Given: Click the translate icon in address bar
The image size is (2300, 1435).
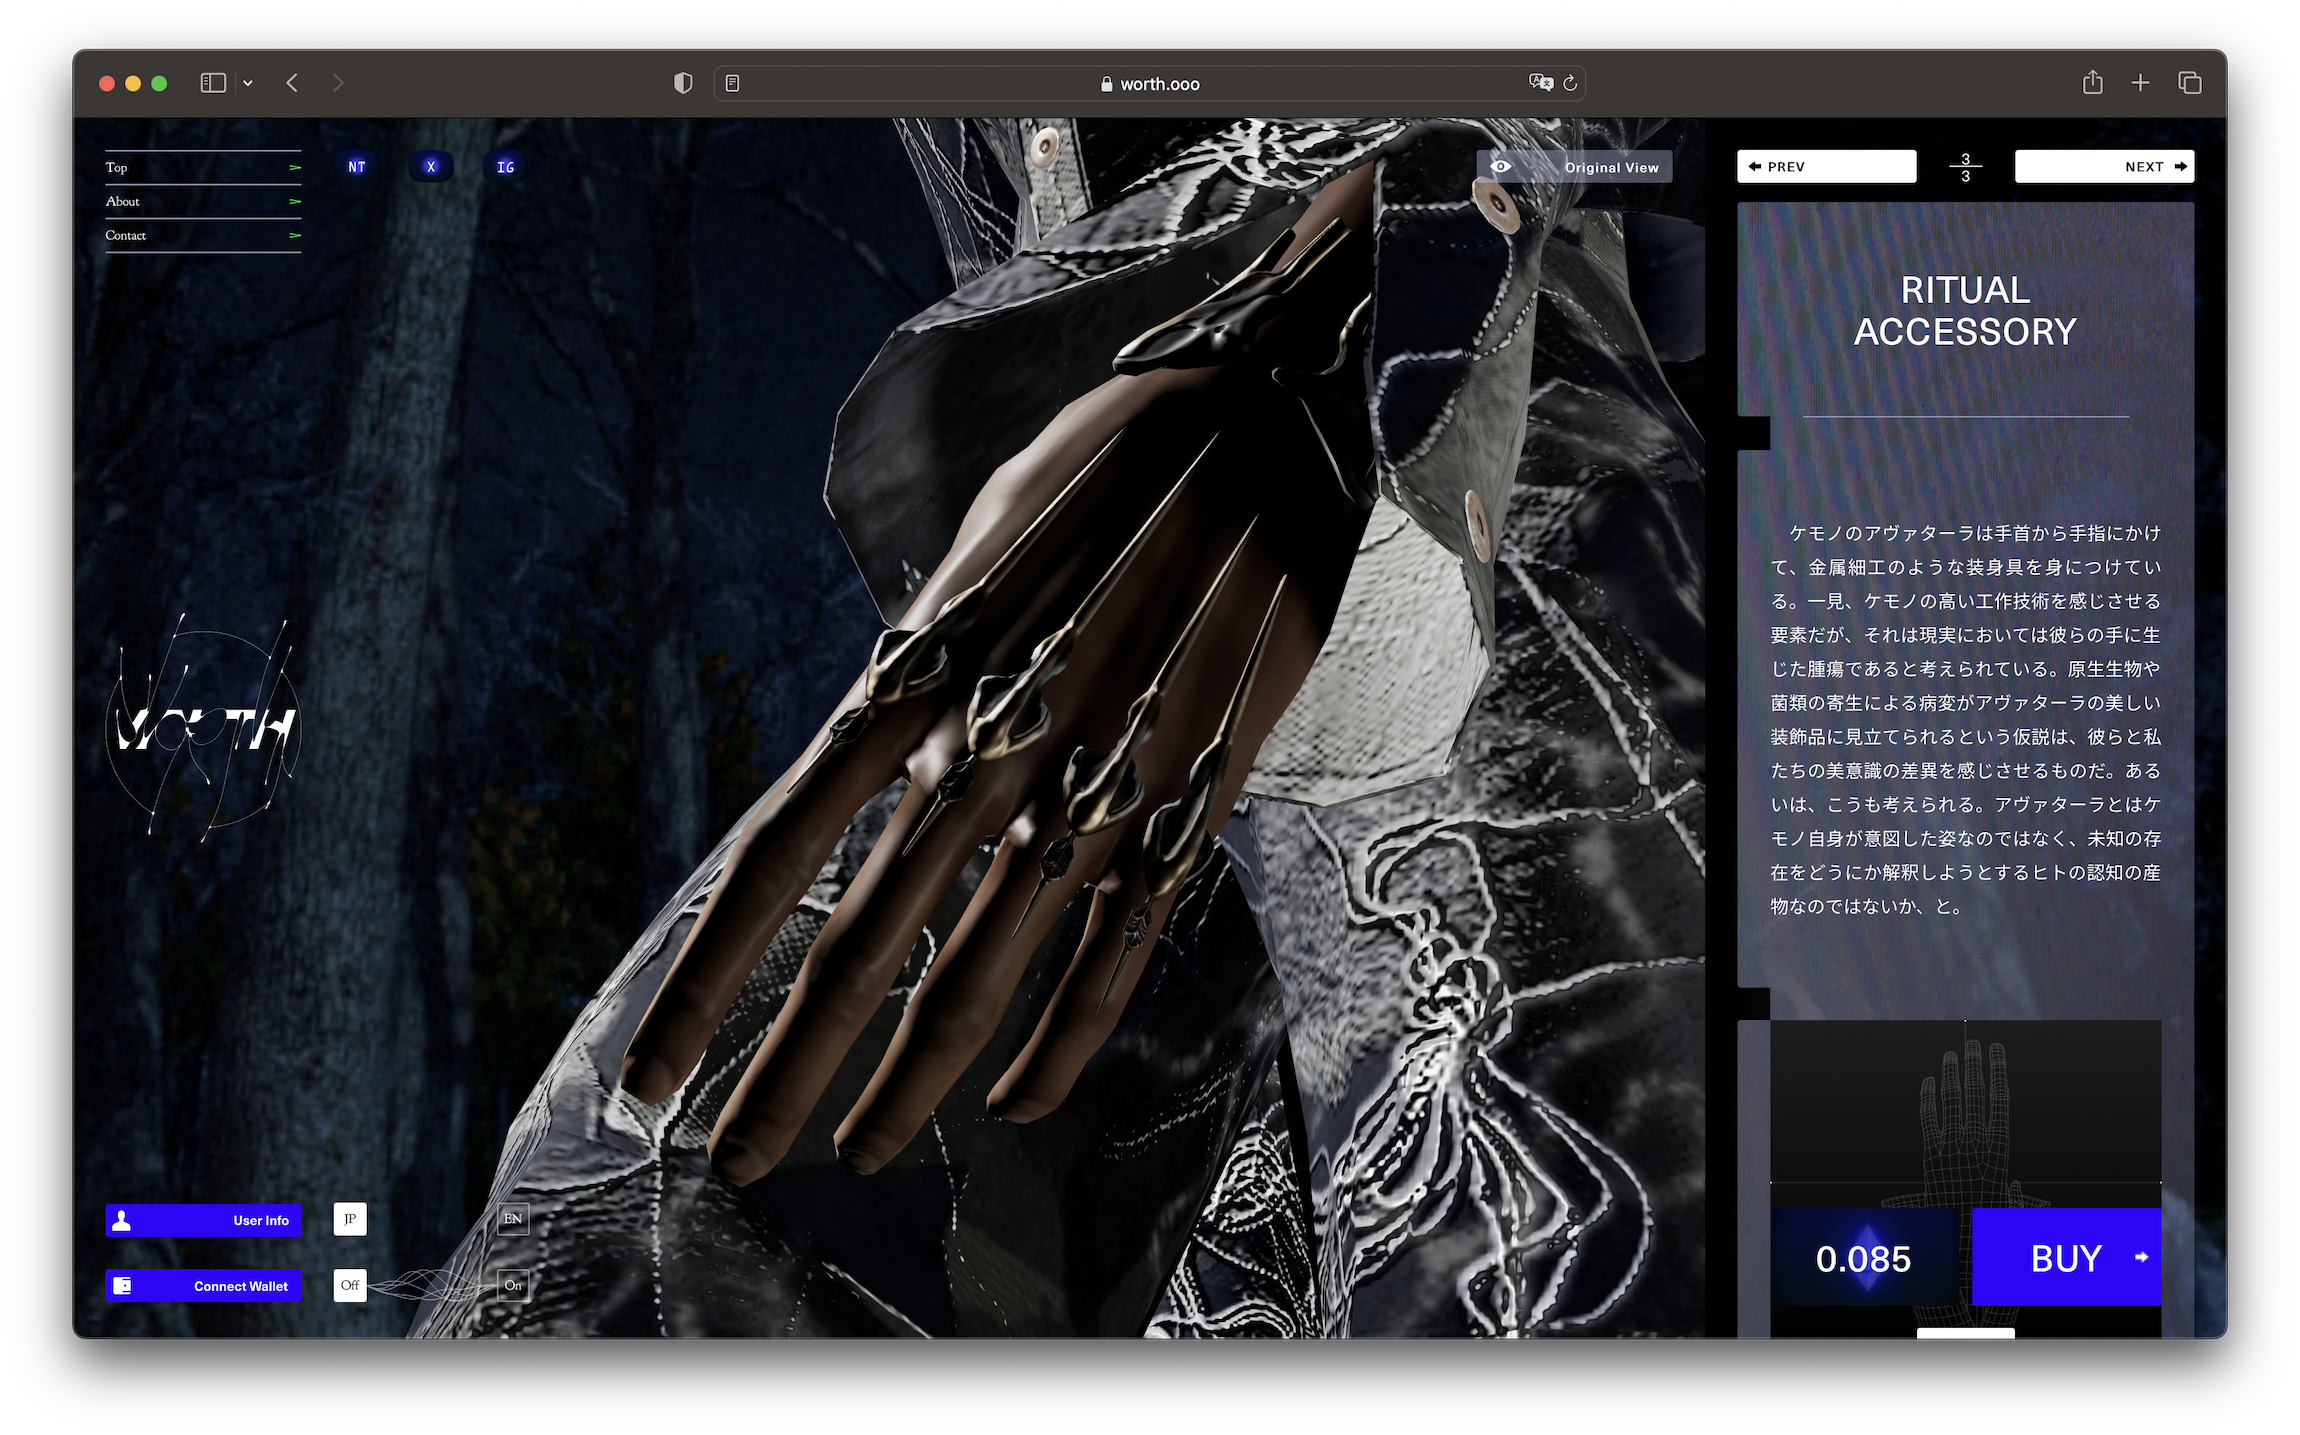Looking at the screenshot, I should coord(1540,83).
